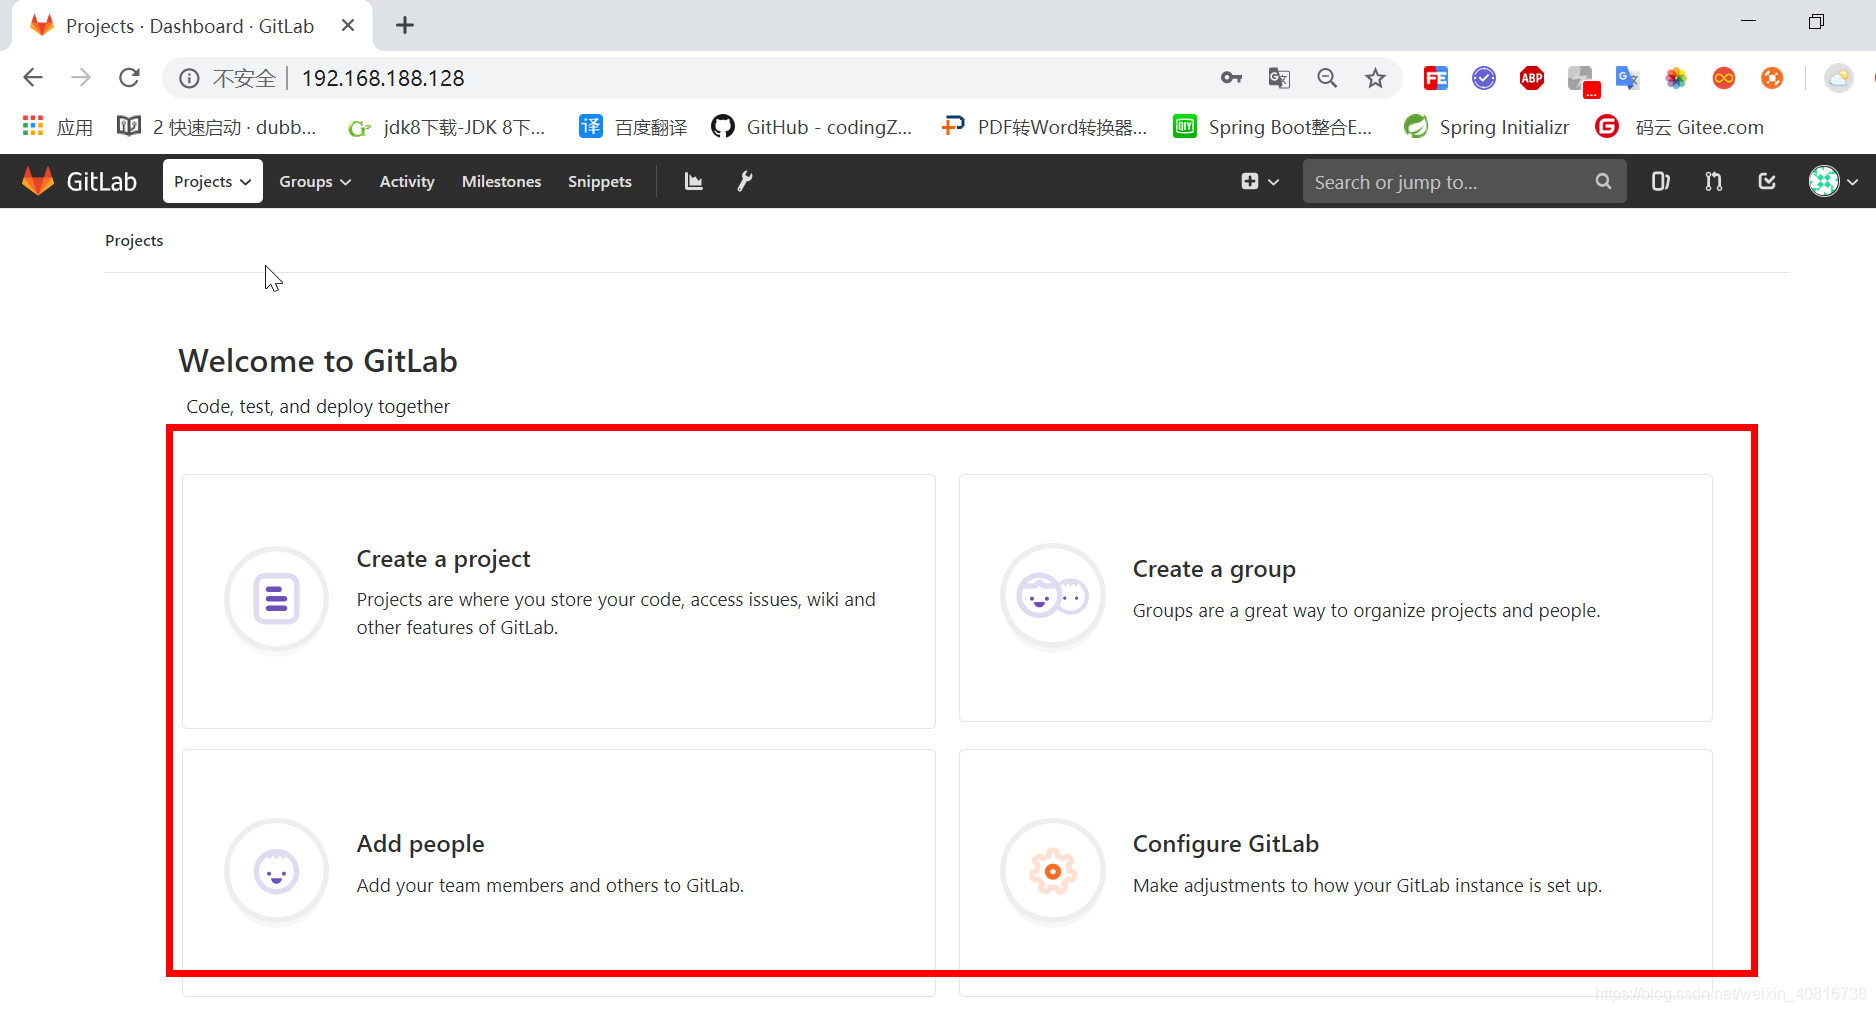Click the translate page icon in address bar
The image size is (1876, 1012).
(1279, 78)
